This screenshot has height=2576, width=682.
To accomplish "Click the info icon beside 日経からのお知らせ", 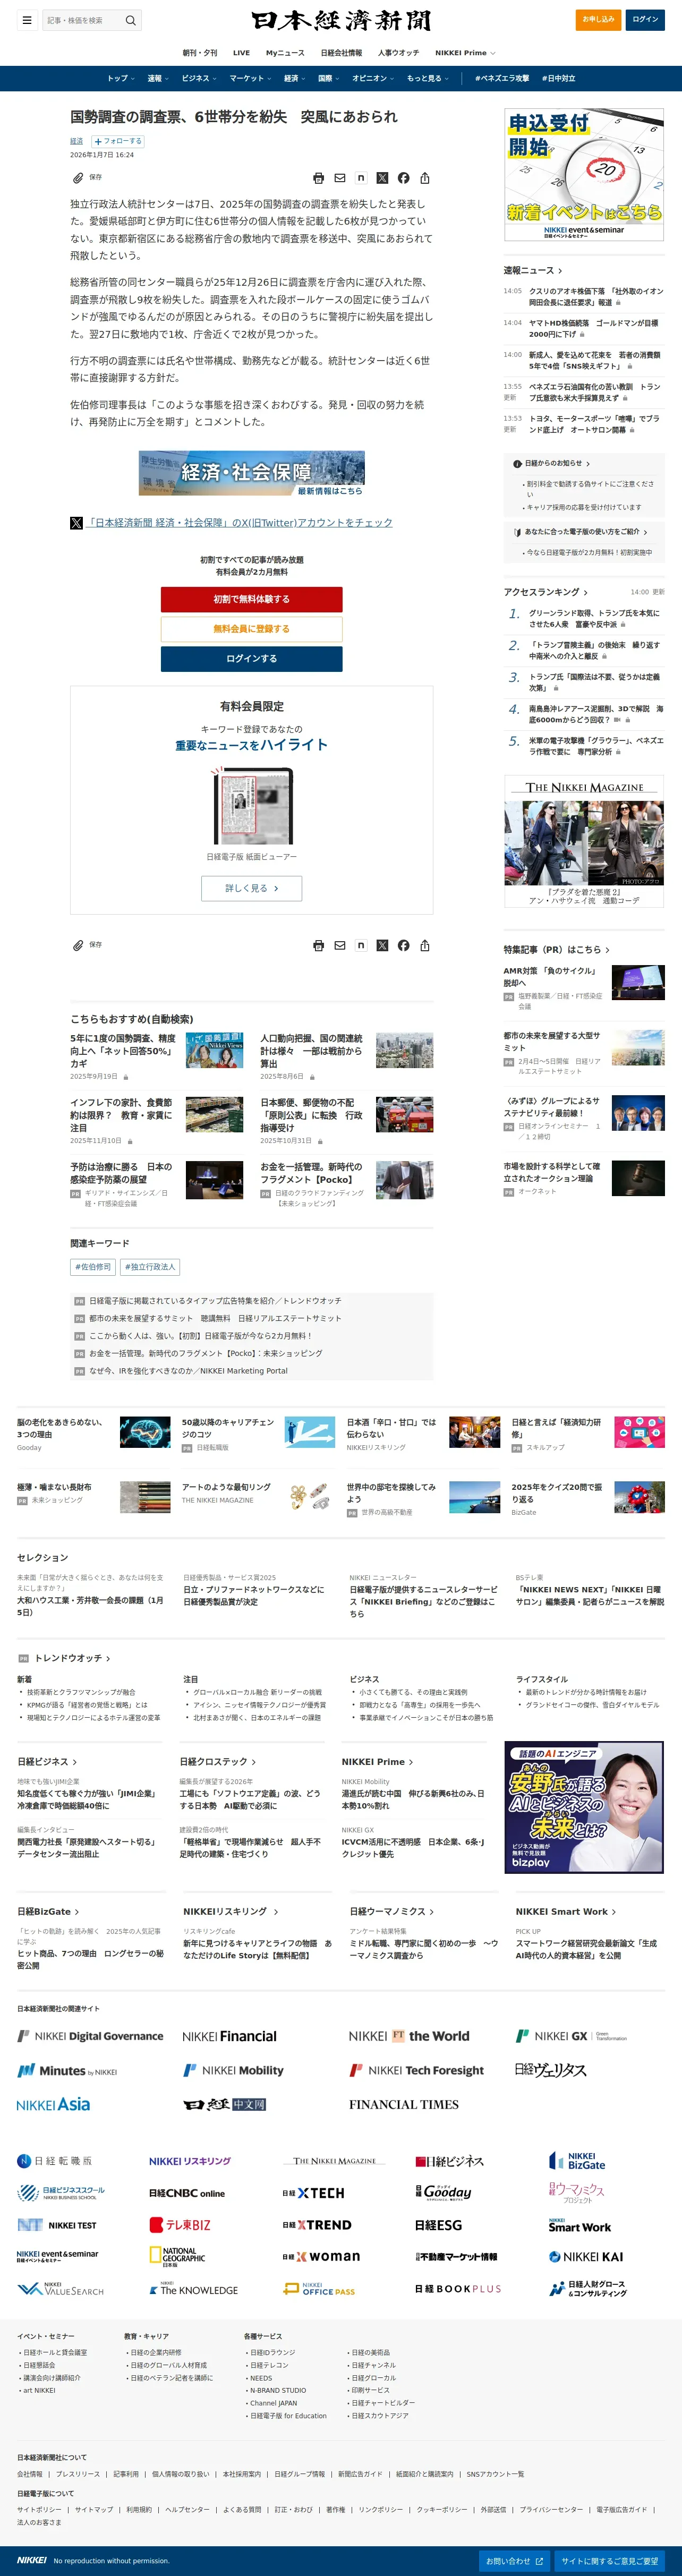I will tap(517, 464).
